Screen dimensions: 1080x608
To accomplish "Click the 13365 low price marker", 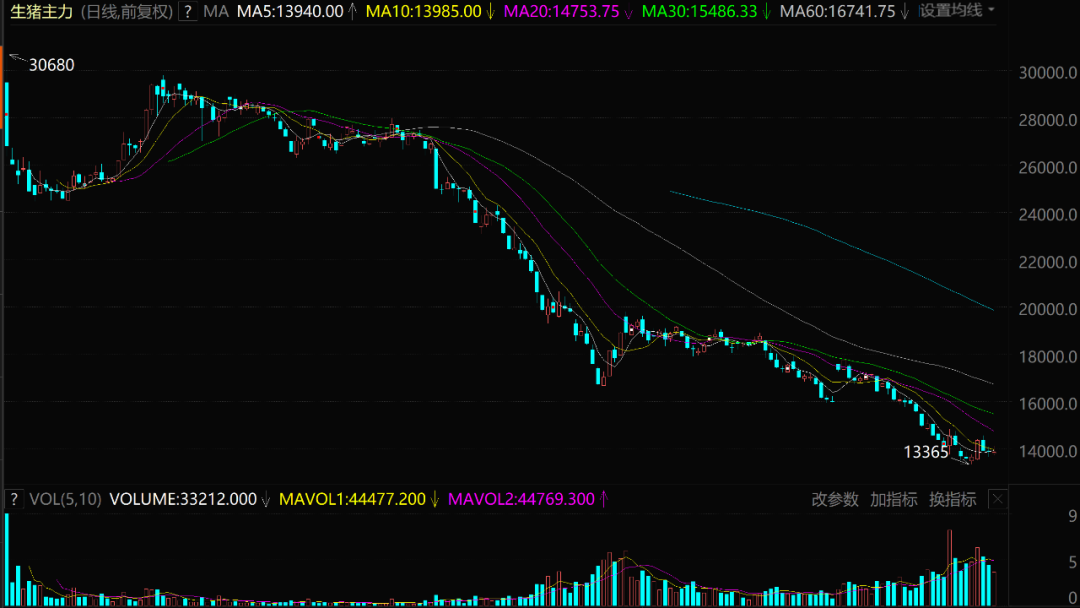I will (x=926, y=452).
